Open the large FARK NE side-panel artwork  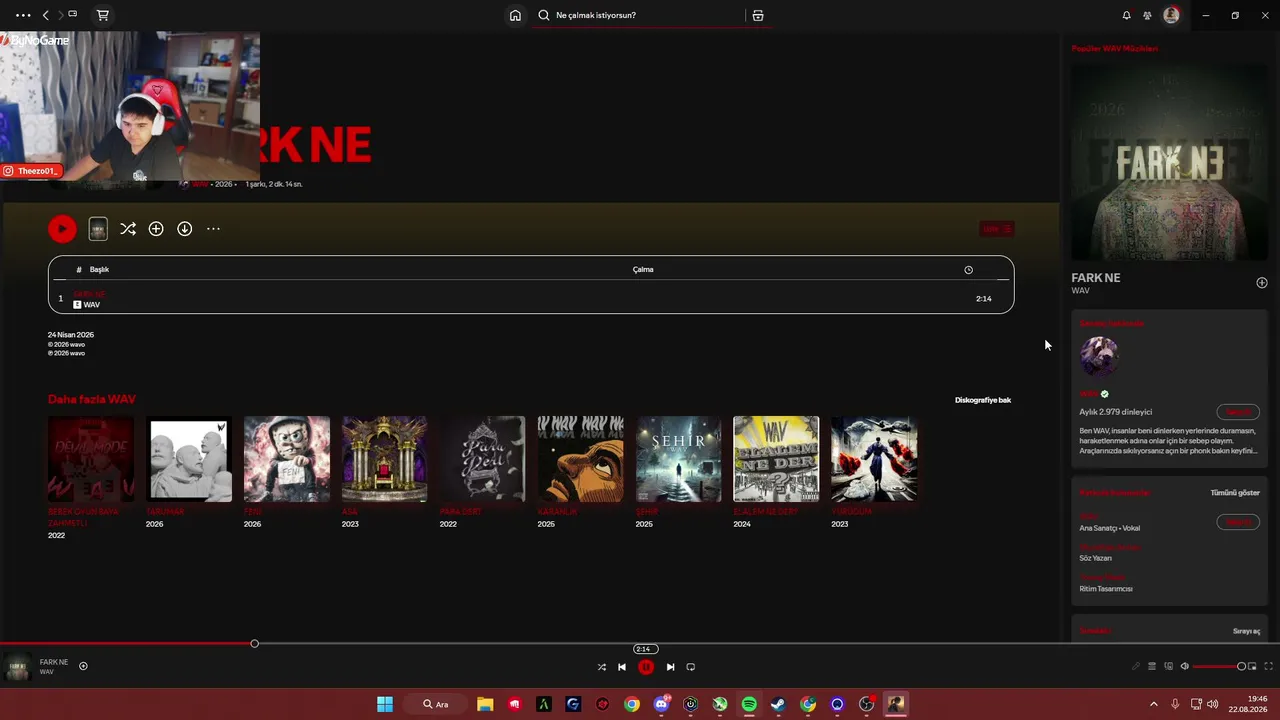tap(1169, 163)
